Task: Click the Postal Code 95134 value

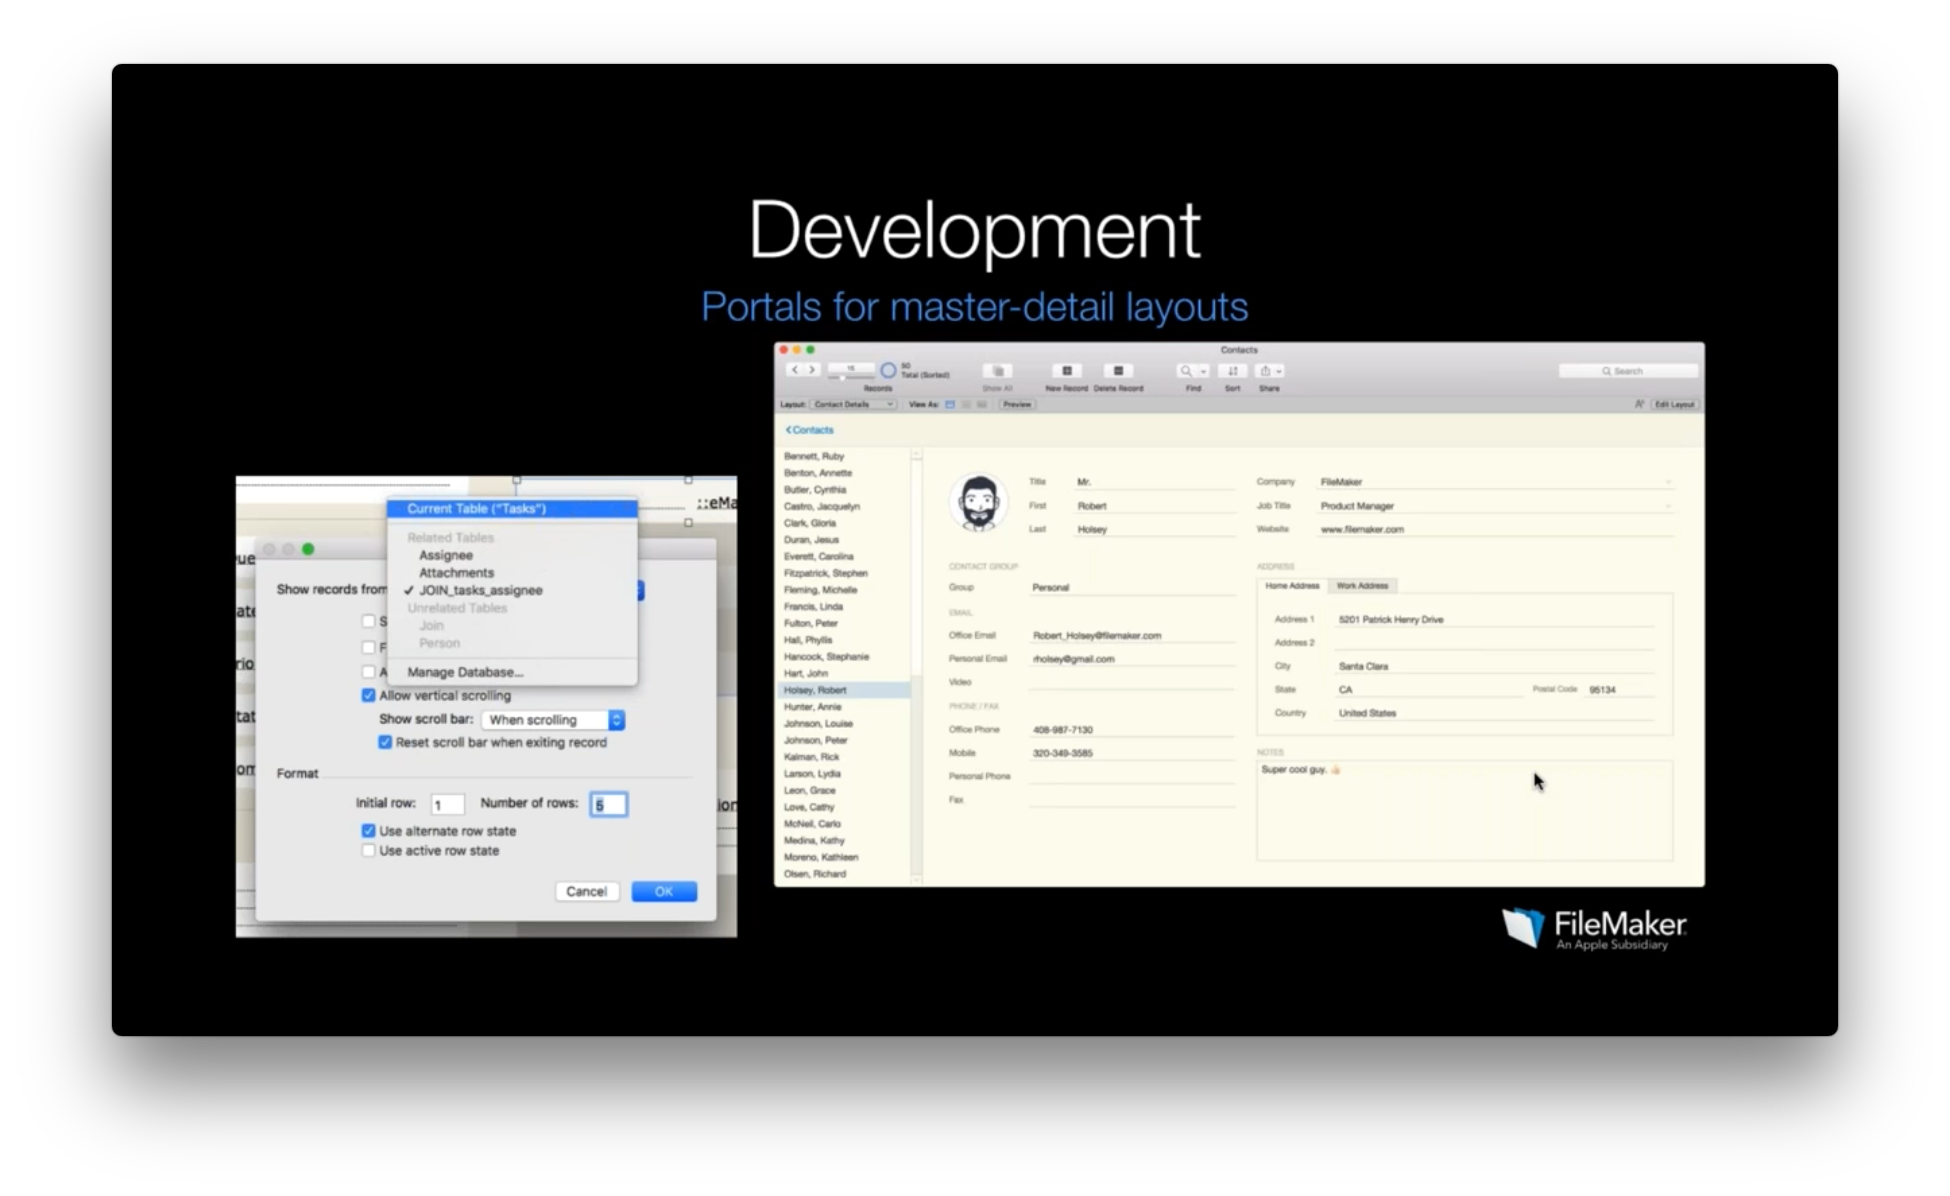Action: point(1602,690)
